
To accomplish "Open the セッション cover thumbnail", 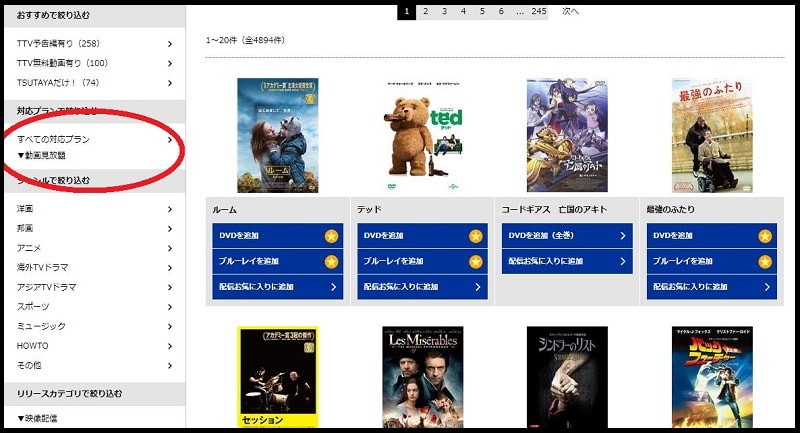I will coord(278,377).
